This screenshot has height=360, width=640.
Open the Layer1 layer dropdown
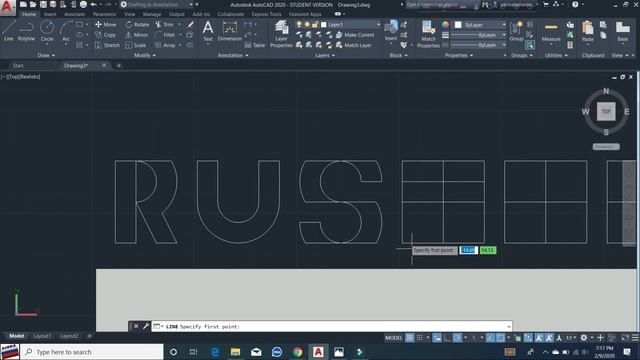350,24
